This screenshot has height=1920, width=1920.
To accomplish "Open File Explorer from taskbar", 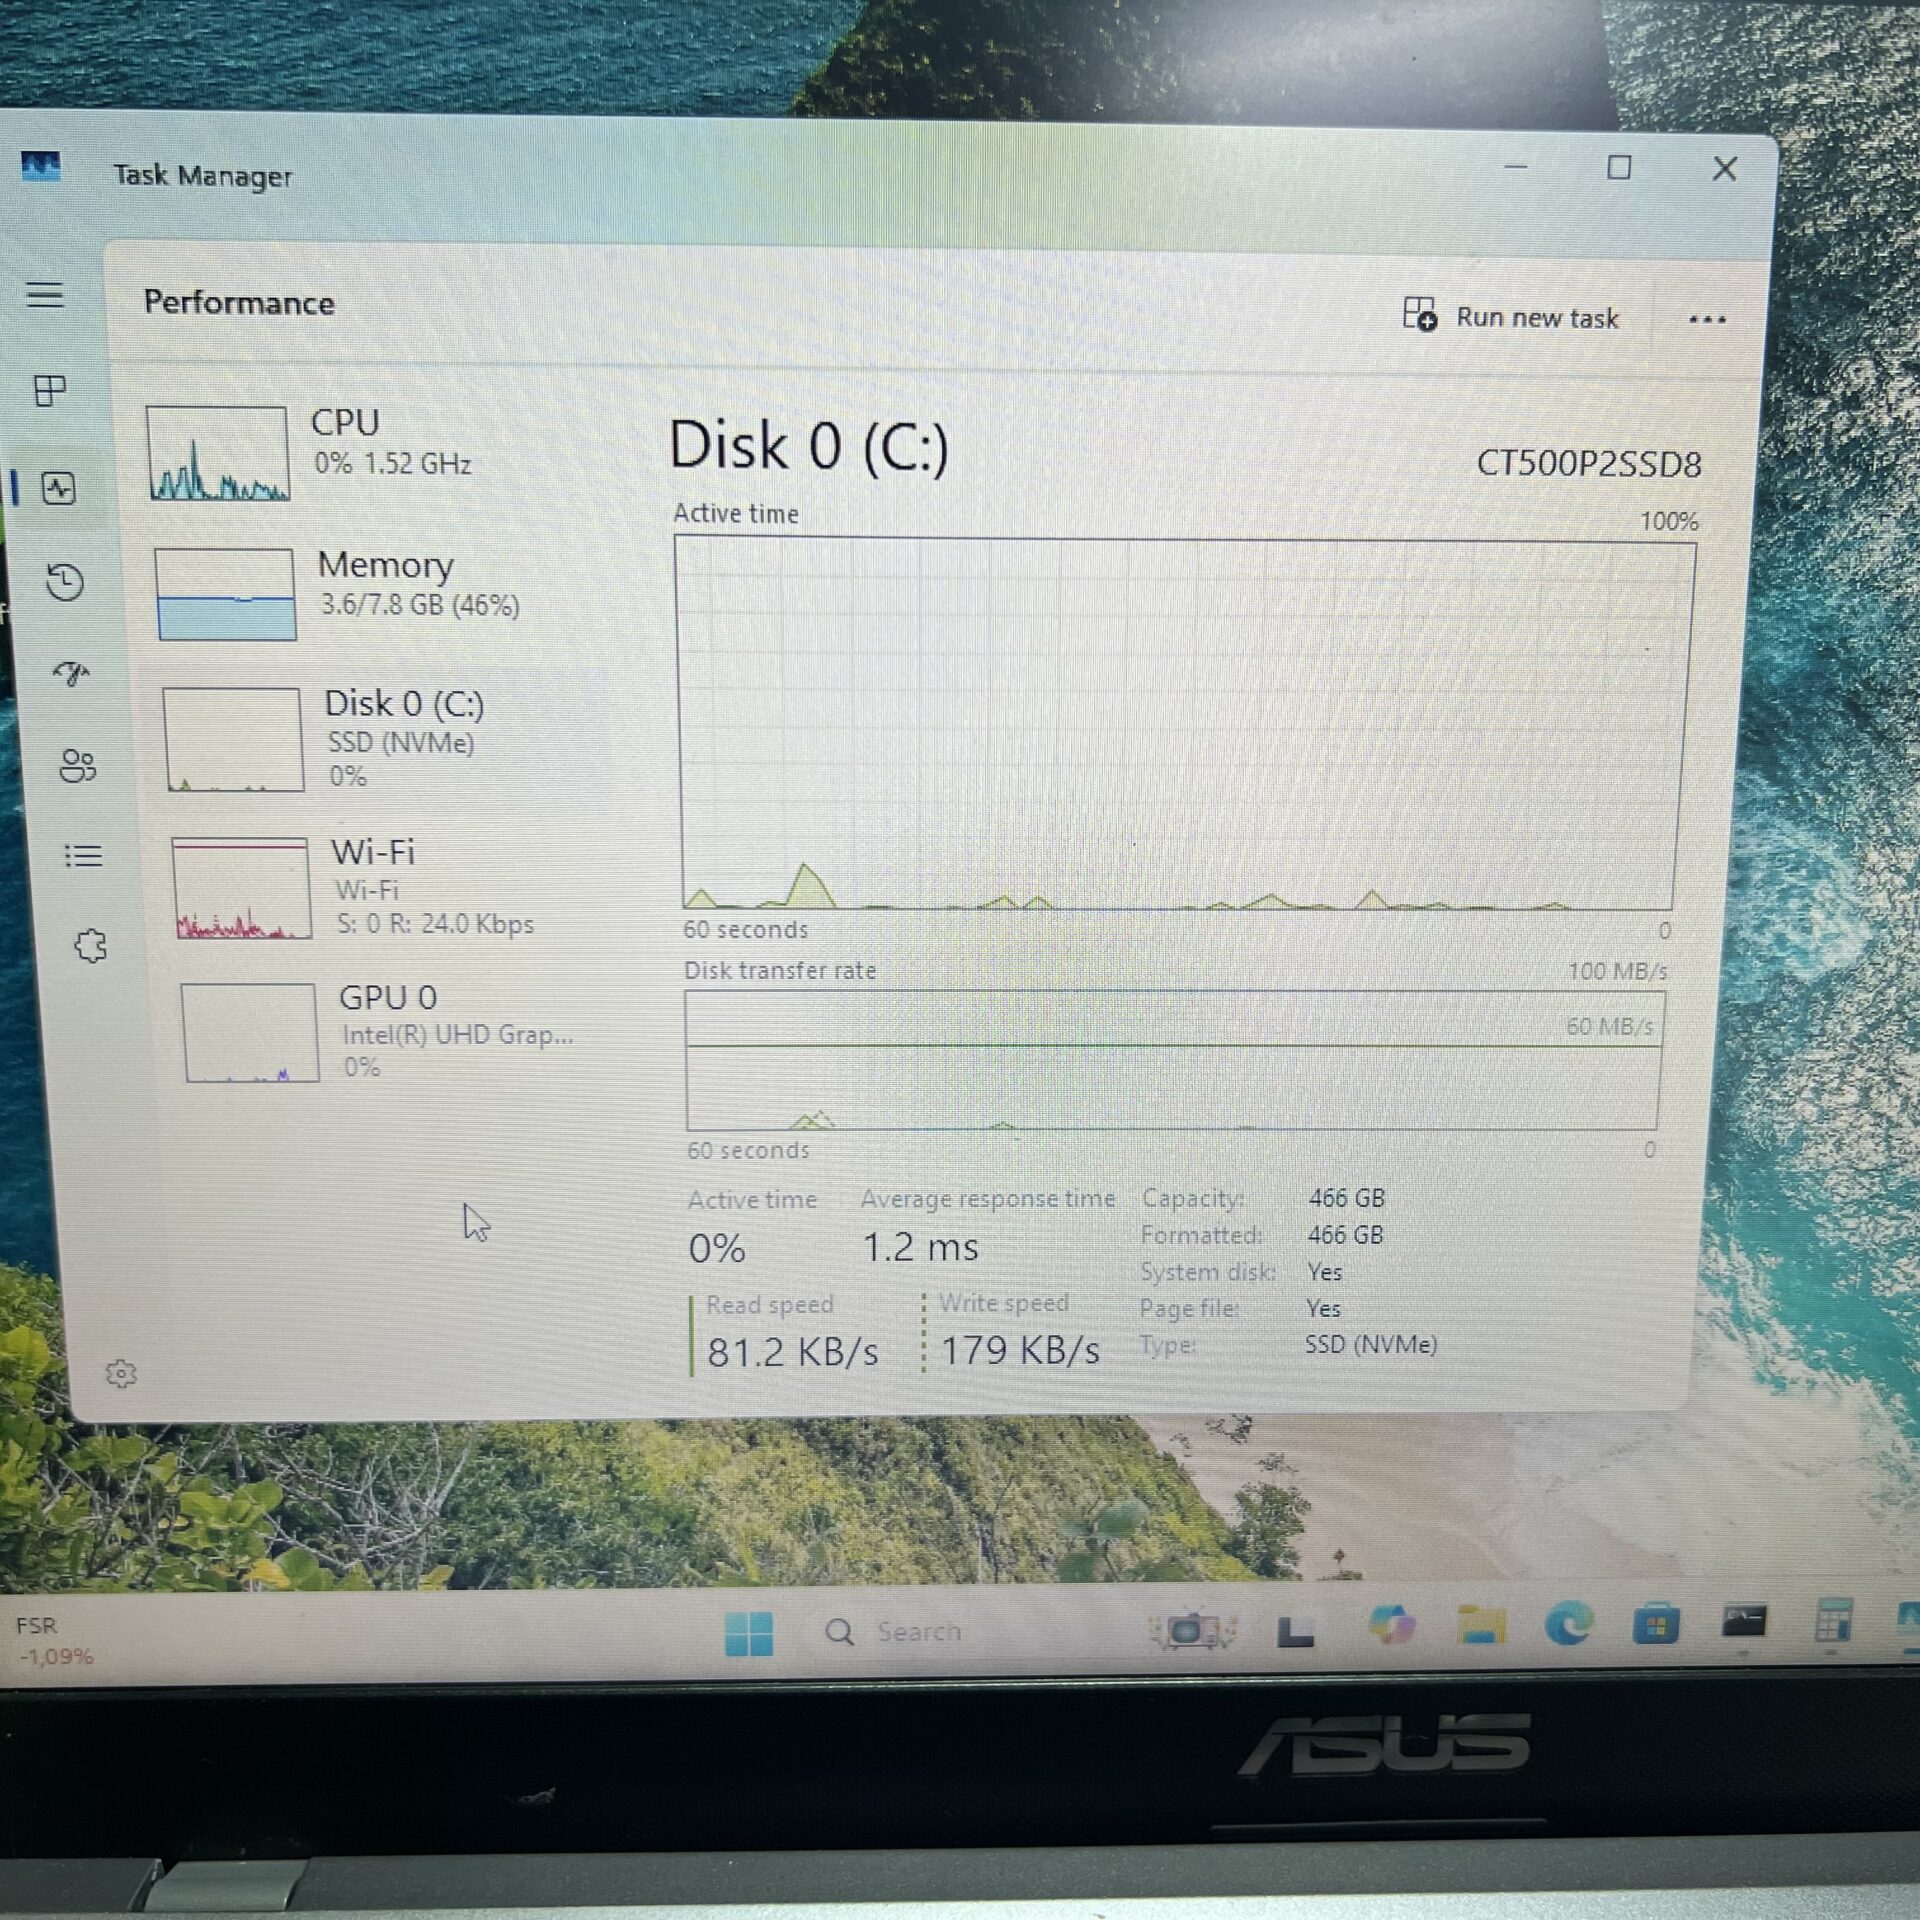I will (x=1481, y=1626).
